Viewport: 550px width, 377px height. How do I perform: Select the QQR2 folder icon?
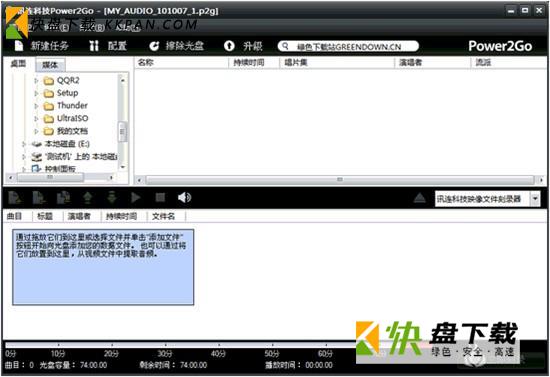(x=48, y=81)
